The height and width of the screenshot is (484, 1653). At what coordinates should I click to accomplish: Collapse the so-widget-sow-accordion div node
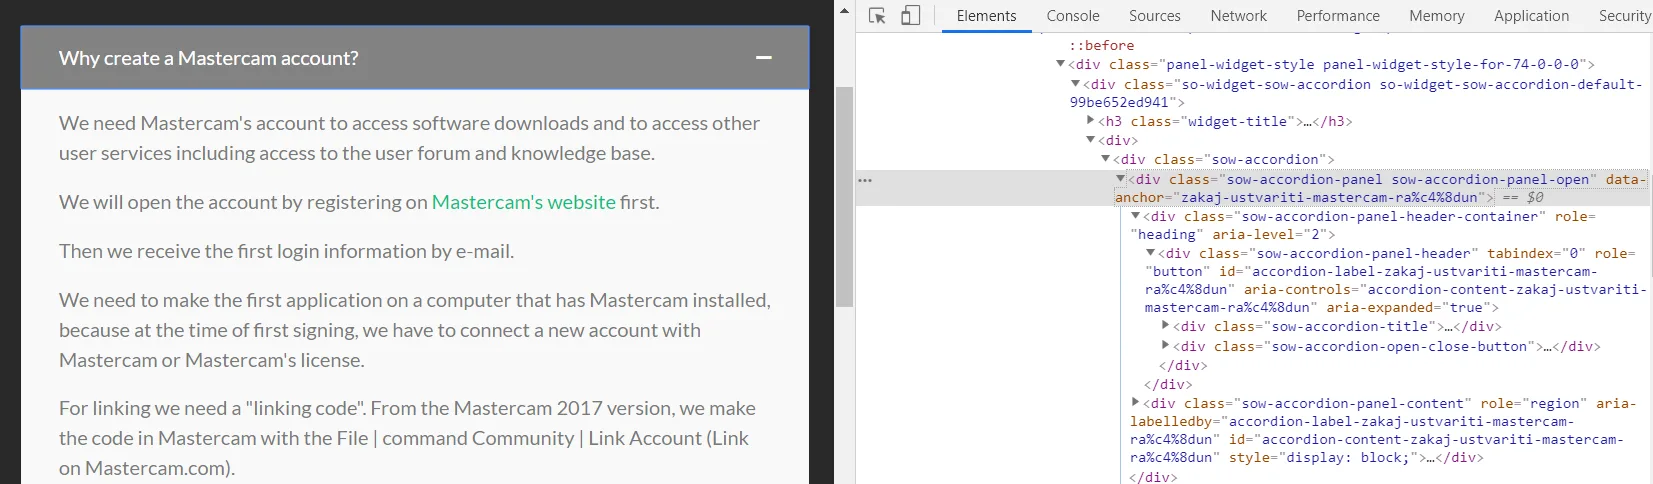(1076, 84)
